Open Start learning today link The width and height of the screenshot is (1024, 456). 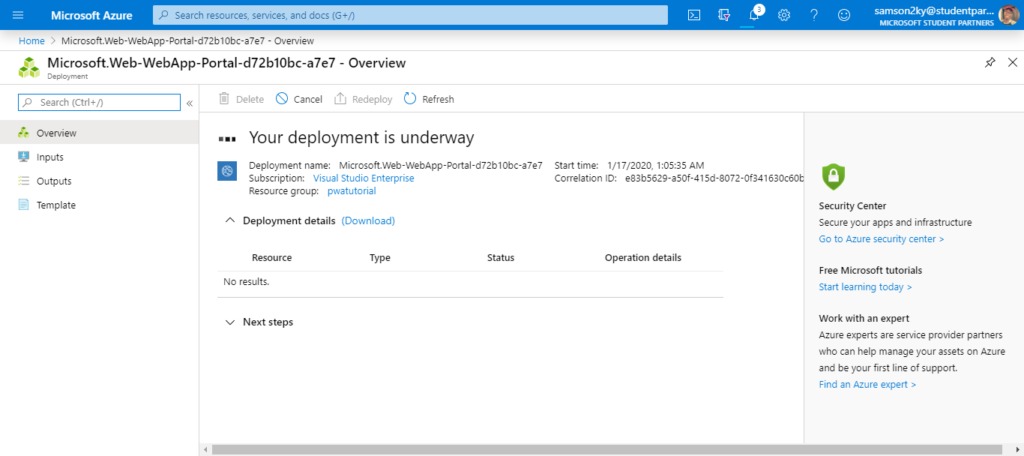(x=865, y=287)
